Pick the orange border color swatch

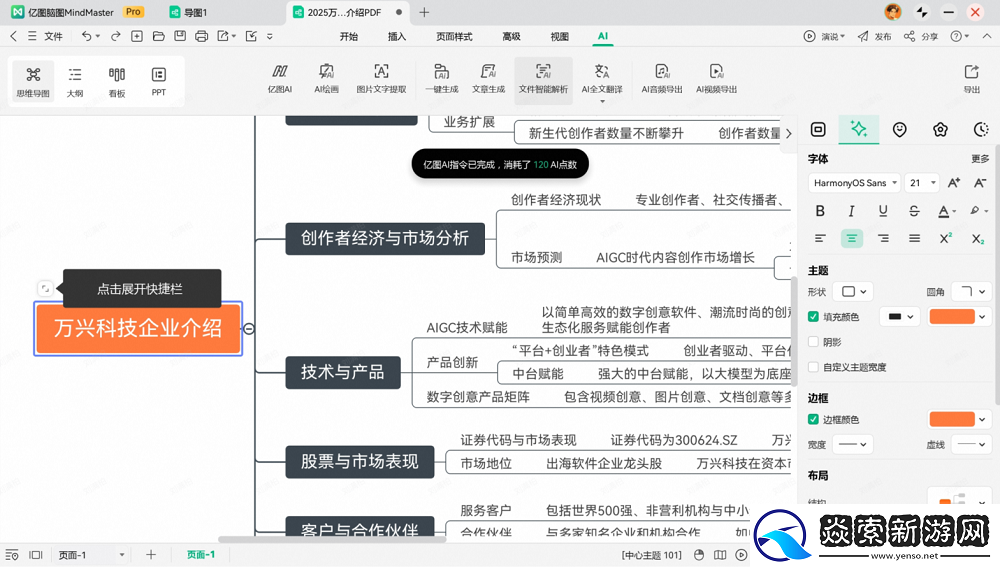(x=952, y=419)
